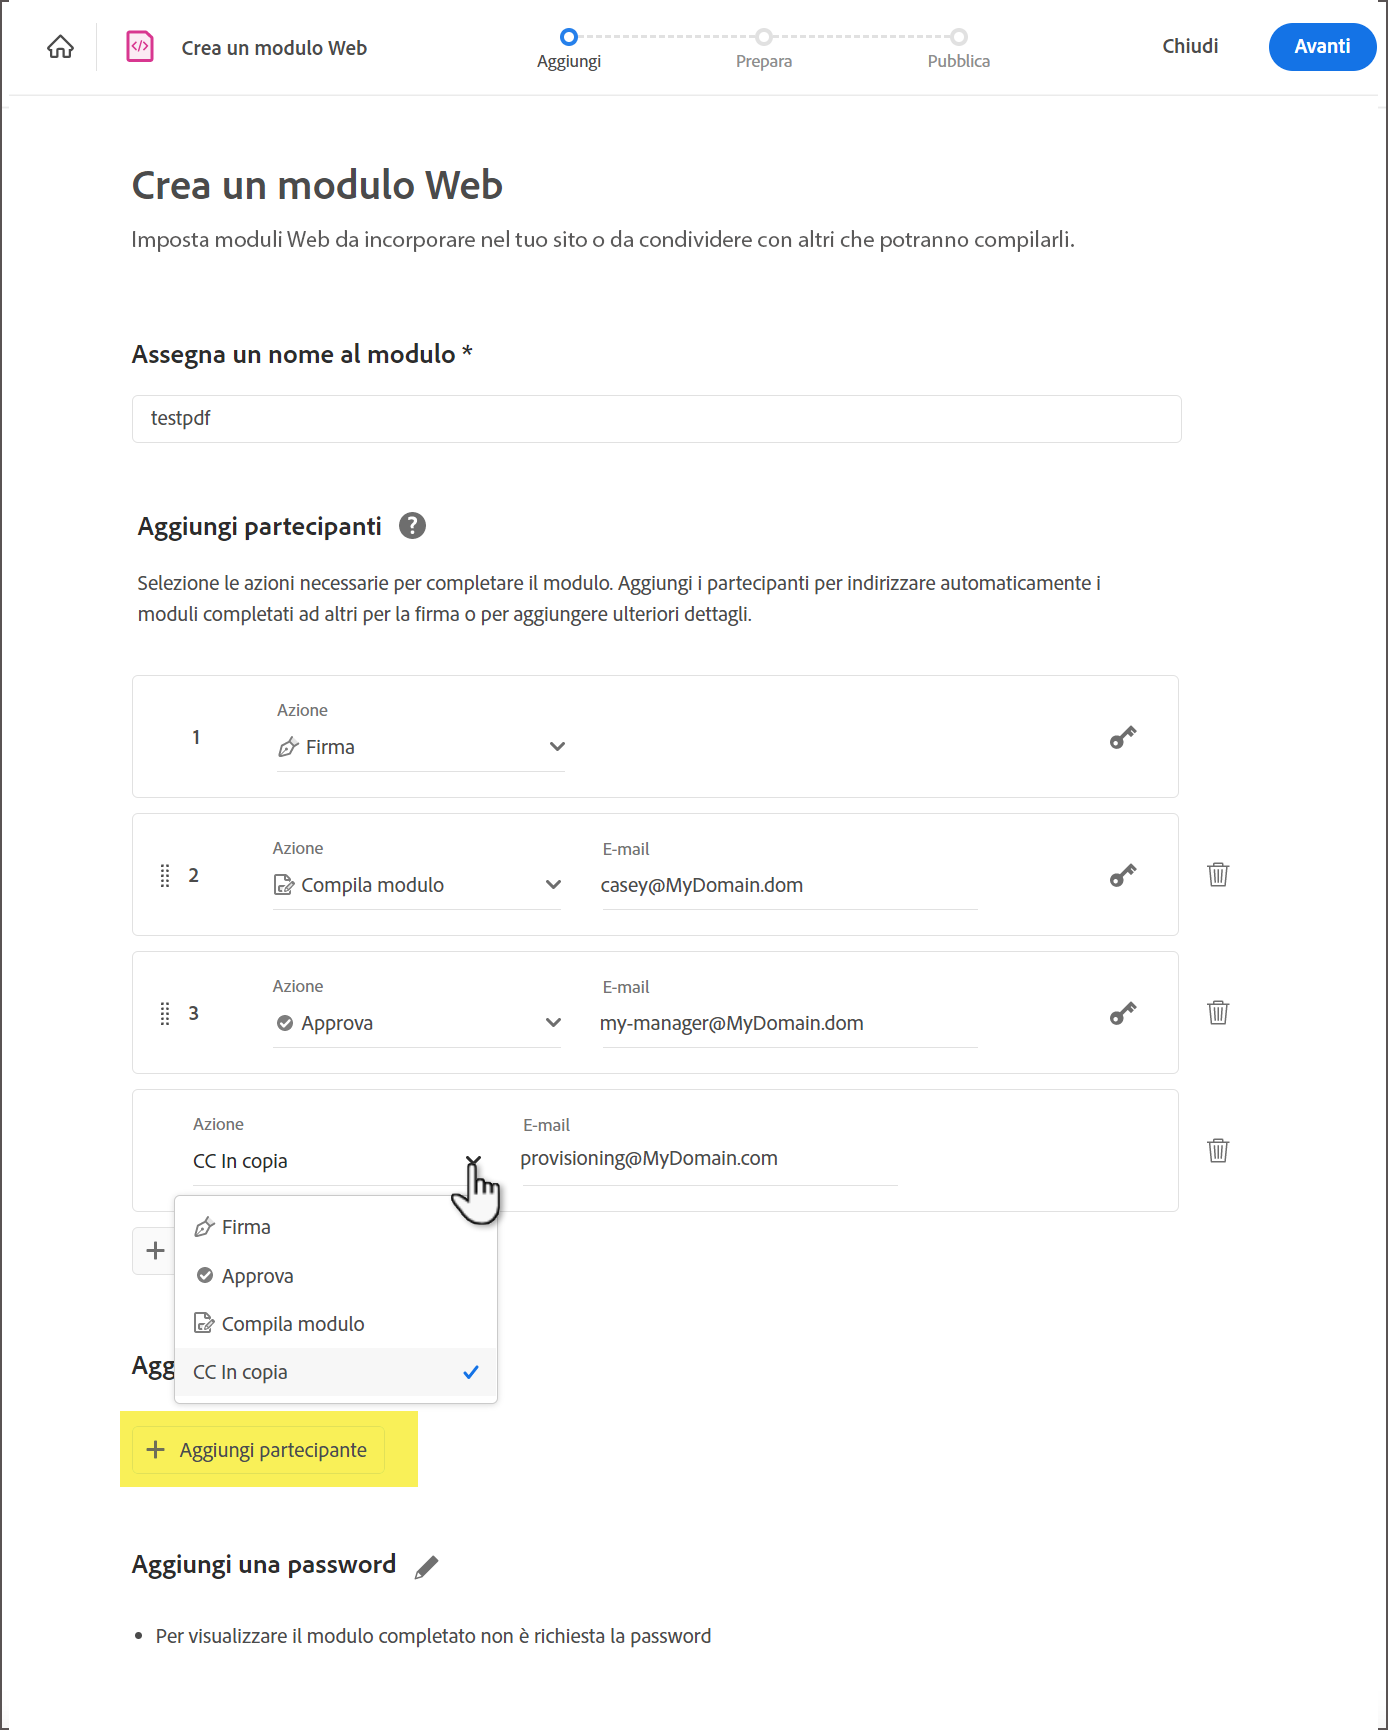Image resolution: width=1388 pixels, height=1730 pixels.
Task: Click the form name input field
Action: (656, 419)
